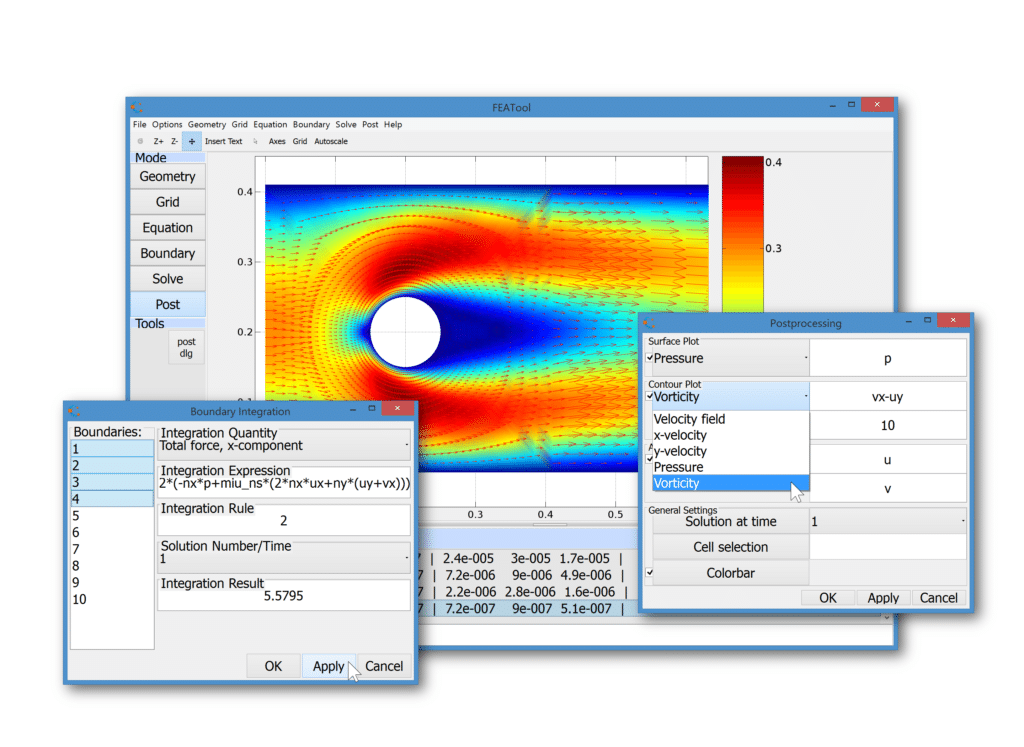This screenshot has height=747, width=1024.
Task: Switch to Solve mode in the sidebar
Action: pyautogui.click(x=167, y=278)
